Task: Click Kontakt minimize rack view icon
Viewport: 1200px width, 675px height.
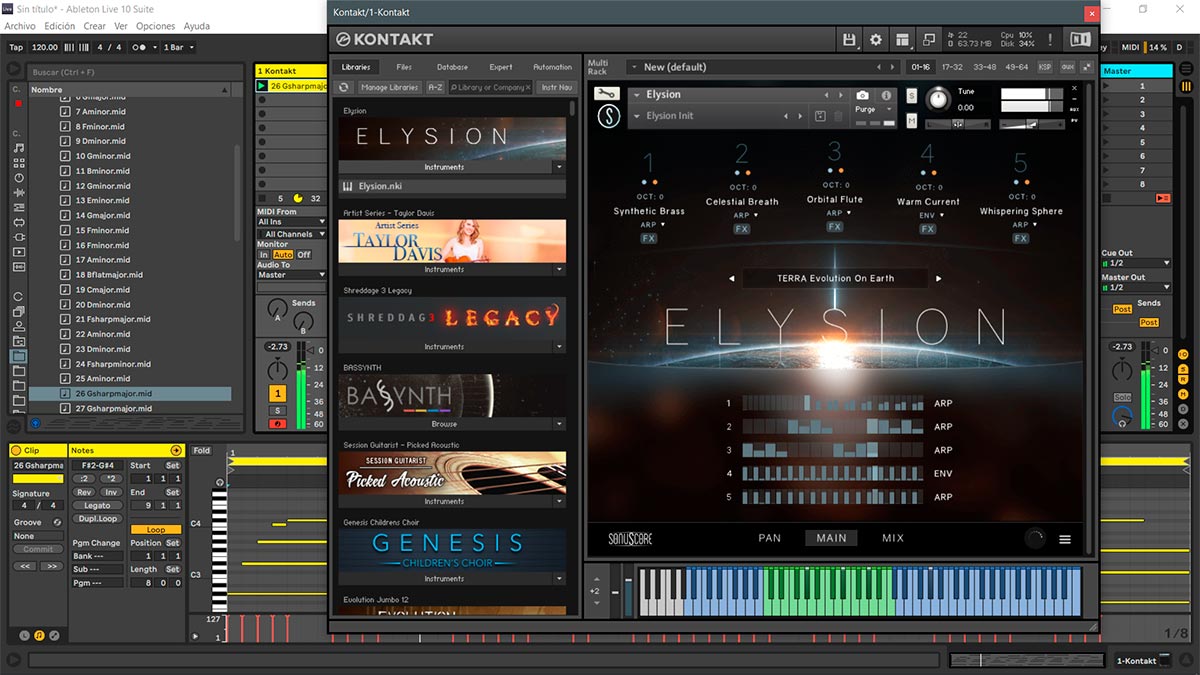Action: (x=929, y=39)
